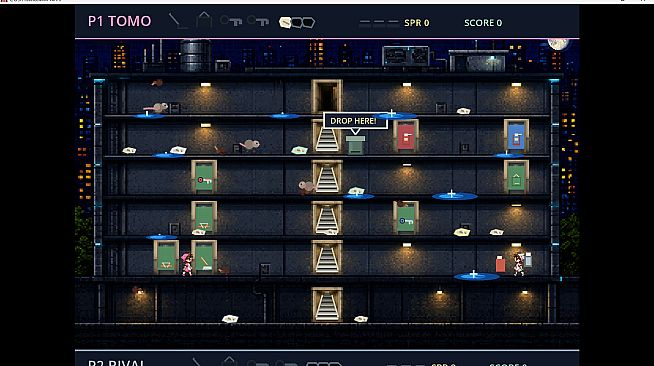
Task: Open the green door left of Tomo
Action: point(166,257)
